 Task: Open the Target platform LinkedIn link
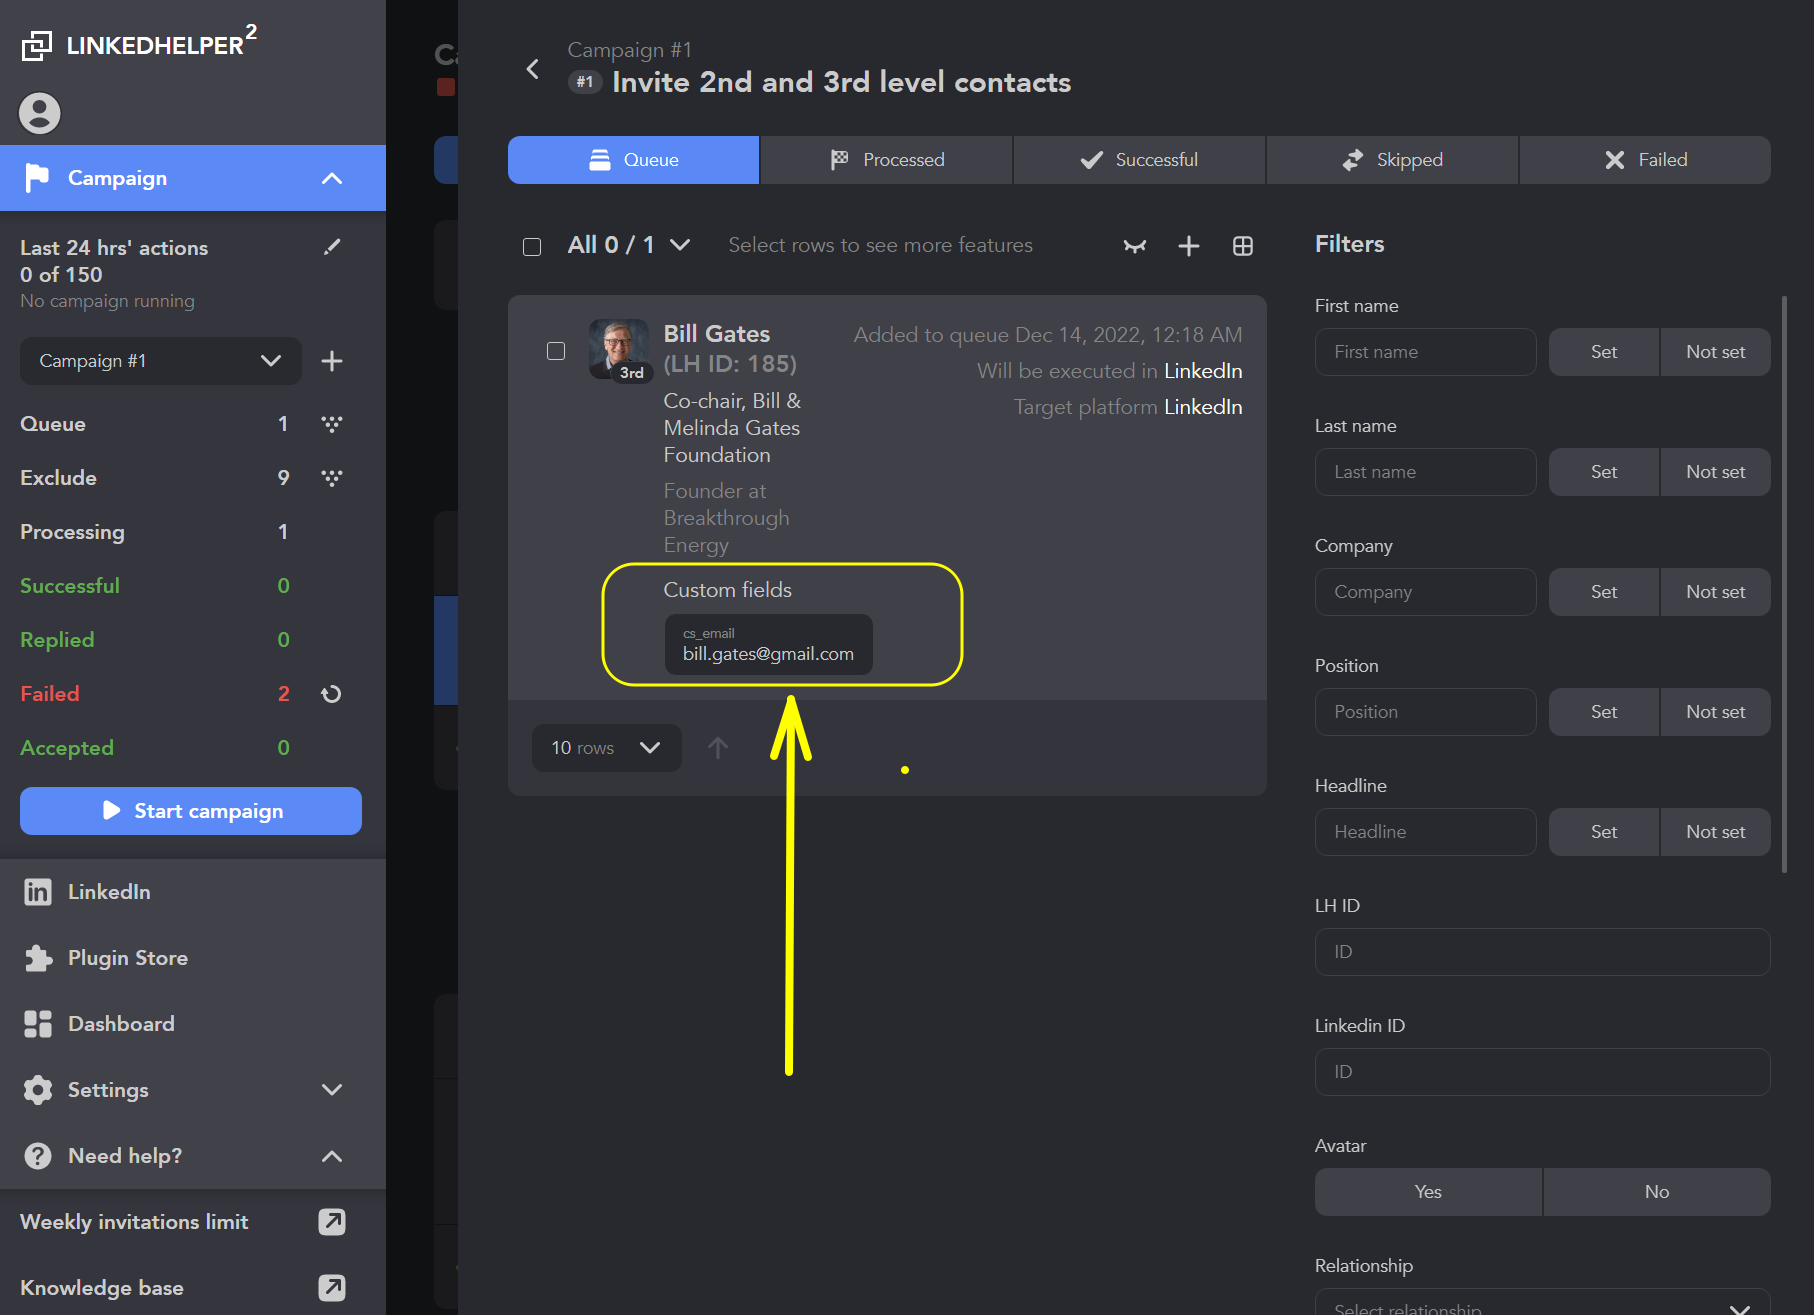tap(1203, 407)
